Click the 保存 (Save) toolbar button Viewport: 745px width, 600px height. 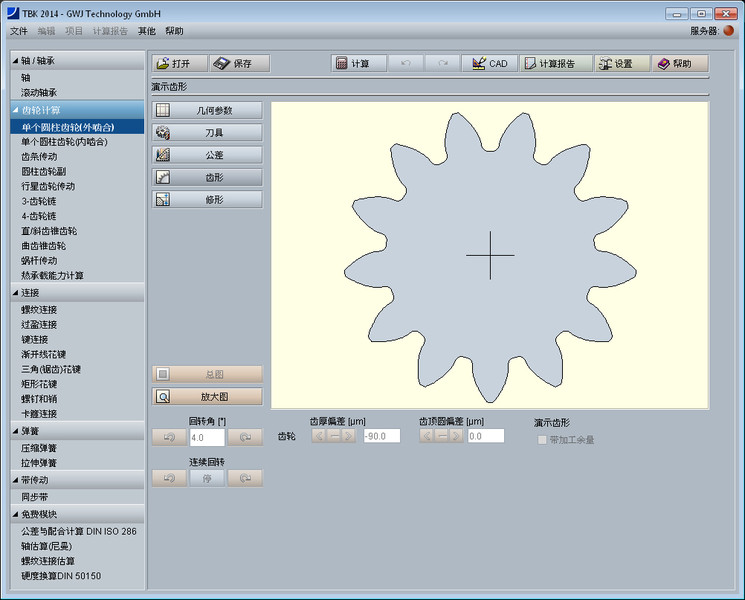[x=241, y=63]
